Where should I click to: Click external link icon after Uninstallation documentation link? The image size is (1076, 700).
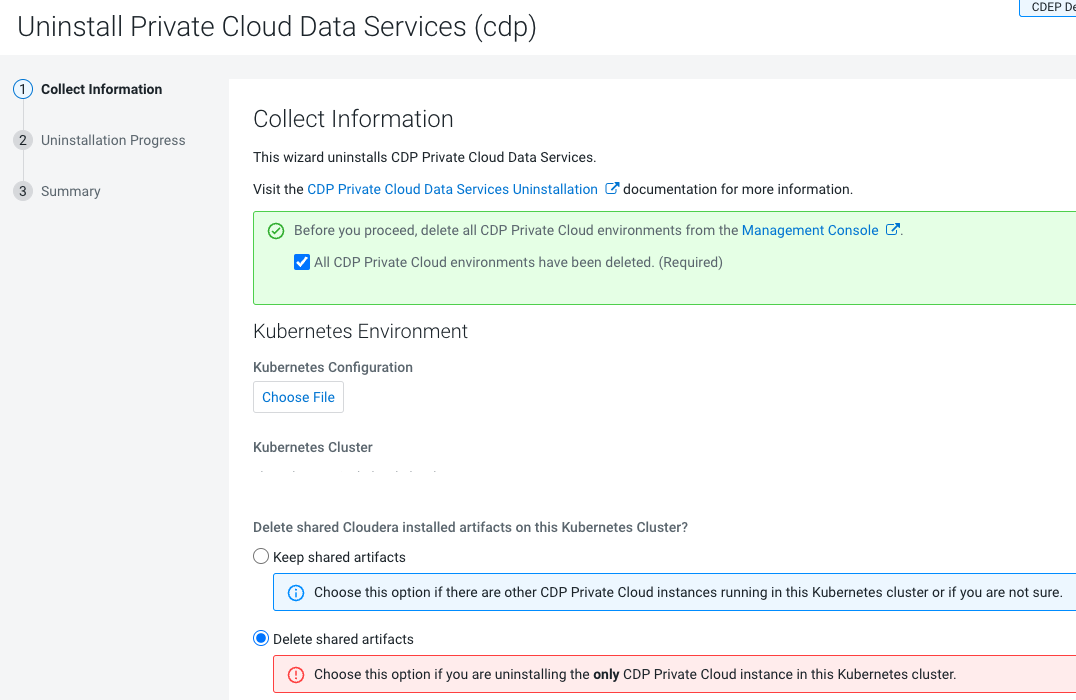tap(613, 189)
